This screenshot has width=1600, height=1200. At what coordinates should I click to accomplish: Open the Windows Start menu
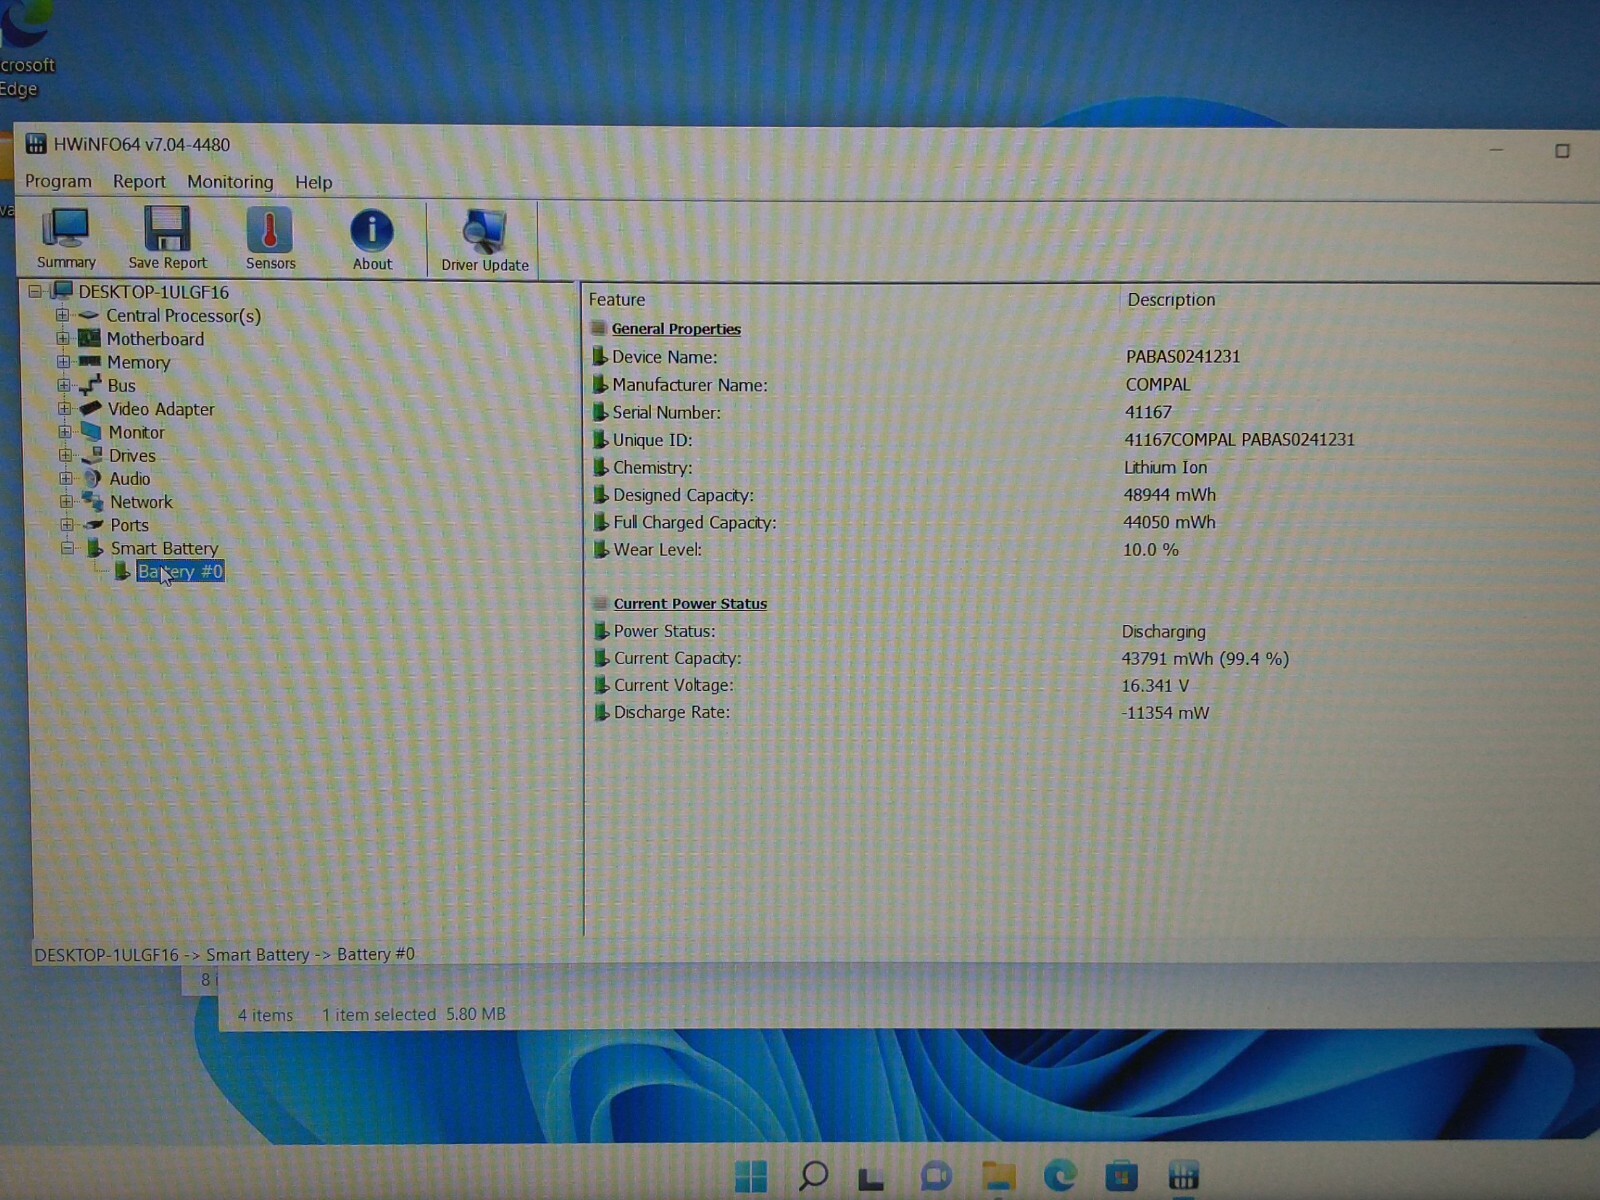point(751,1176)
